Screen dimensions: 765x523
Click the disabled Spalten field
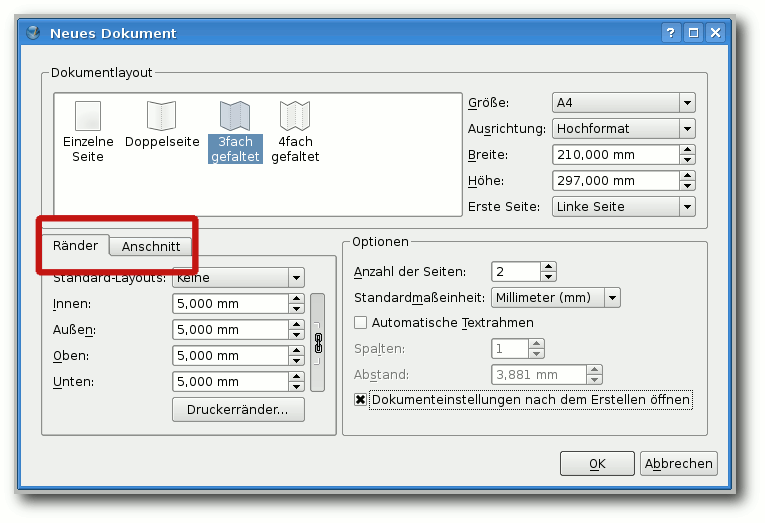(x=510, y=349)
